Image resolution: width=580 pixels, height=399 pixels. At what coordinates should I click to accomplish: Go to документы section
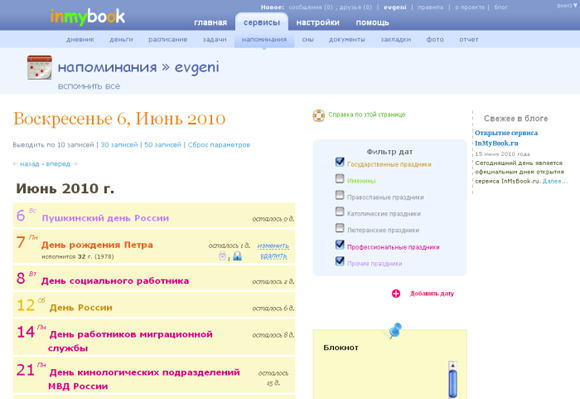coord(347,40)
